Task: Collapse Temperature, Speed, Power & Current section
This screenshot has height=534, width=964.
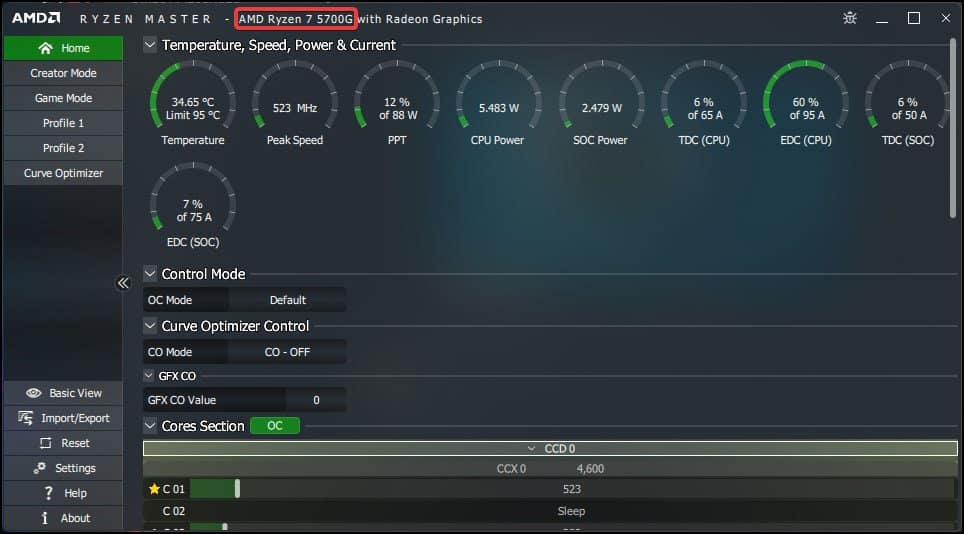Action: point(150,45)
